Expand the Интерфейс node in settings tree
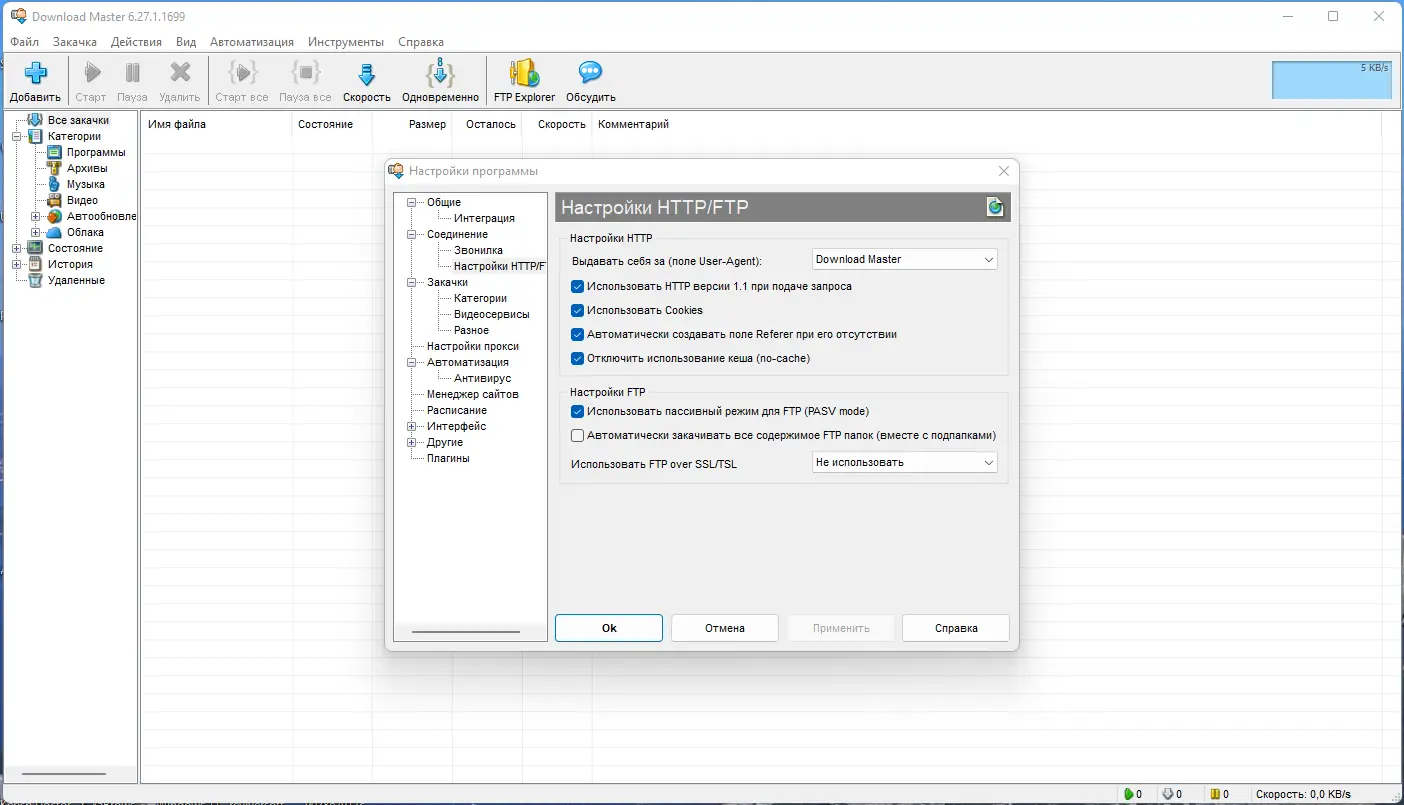 [x=411, y=426]
